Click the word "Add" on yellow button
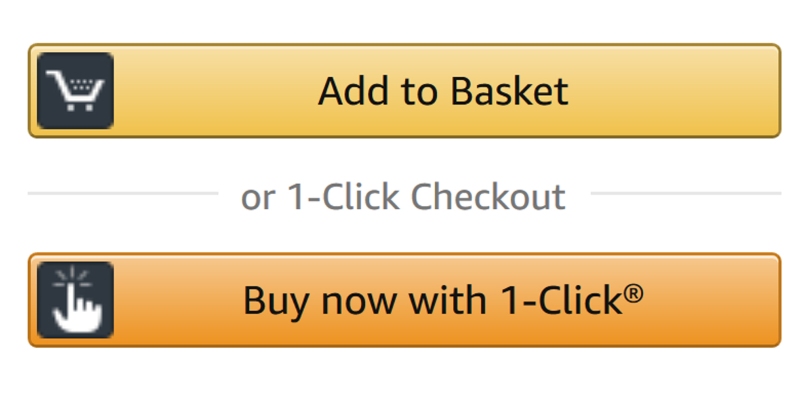This screenshot has height=400, width=800. pos(346,92)
